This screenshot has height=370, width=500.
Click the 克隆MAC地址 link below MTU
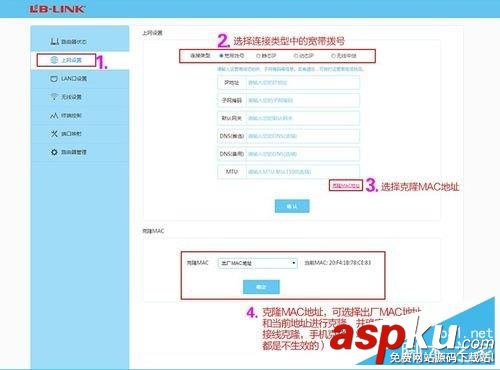coord(346,186)
